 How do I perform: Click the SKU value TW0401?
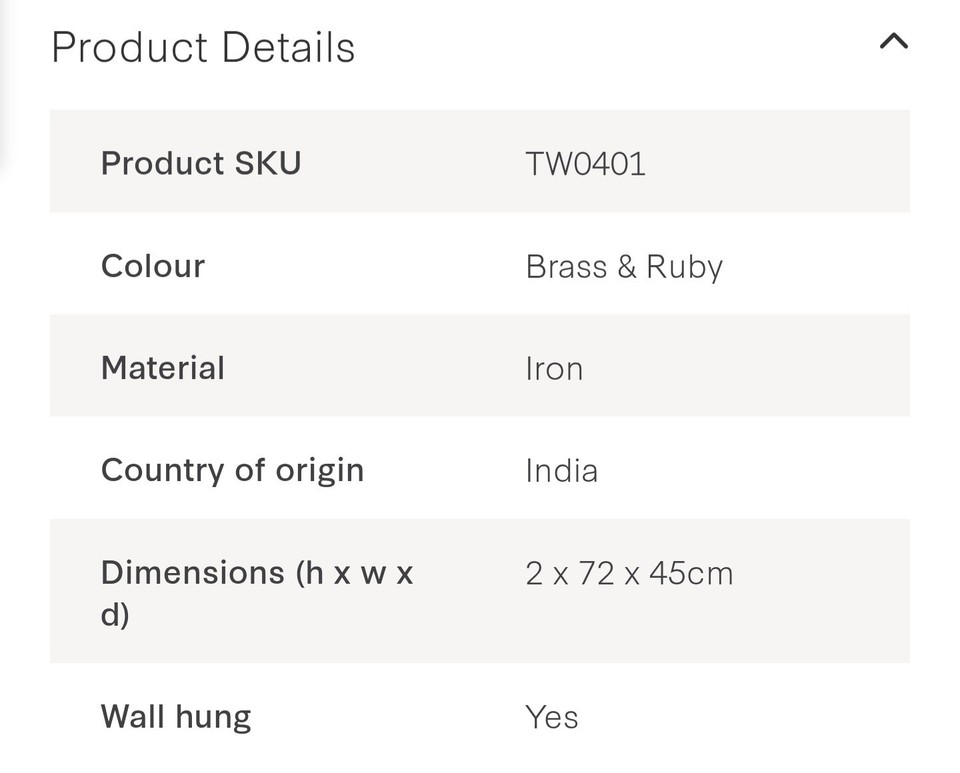(586, 164)
